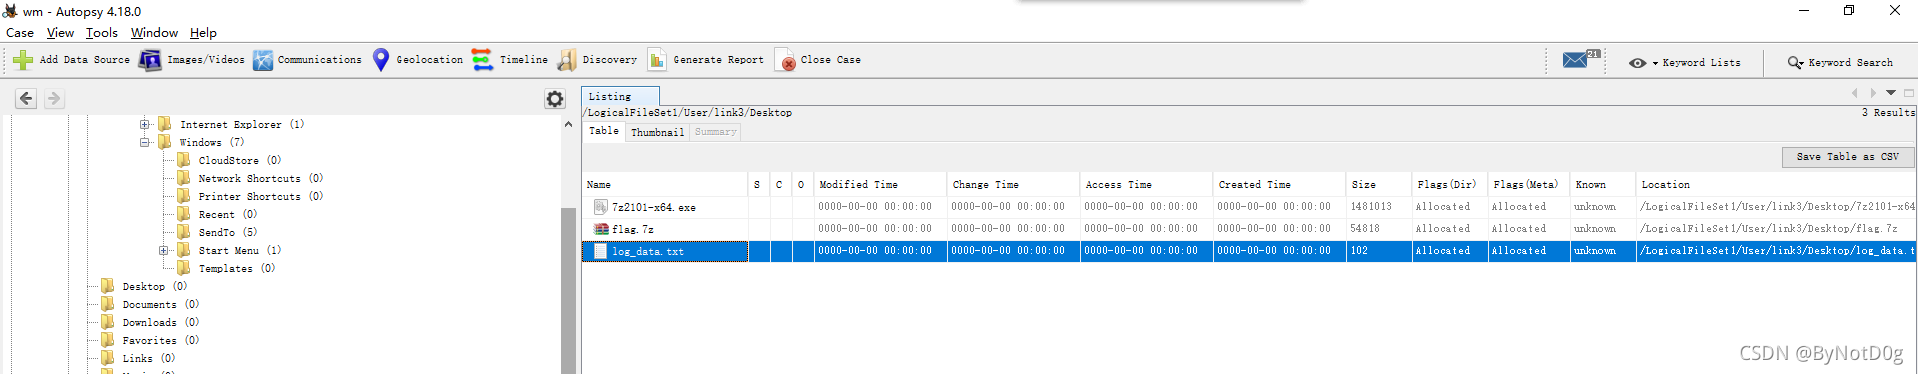This screenshot has height=374, width=1918.
Task: Click the CloudStore folder icon
Action: (184, 160)
